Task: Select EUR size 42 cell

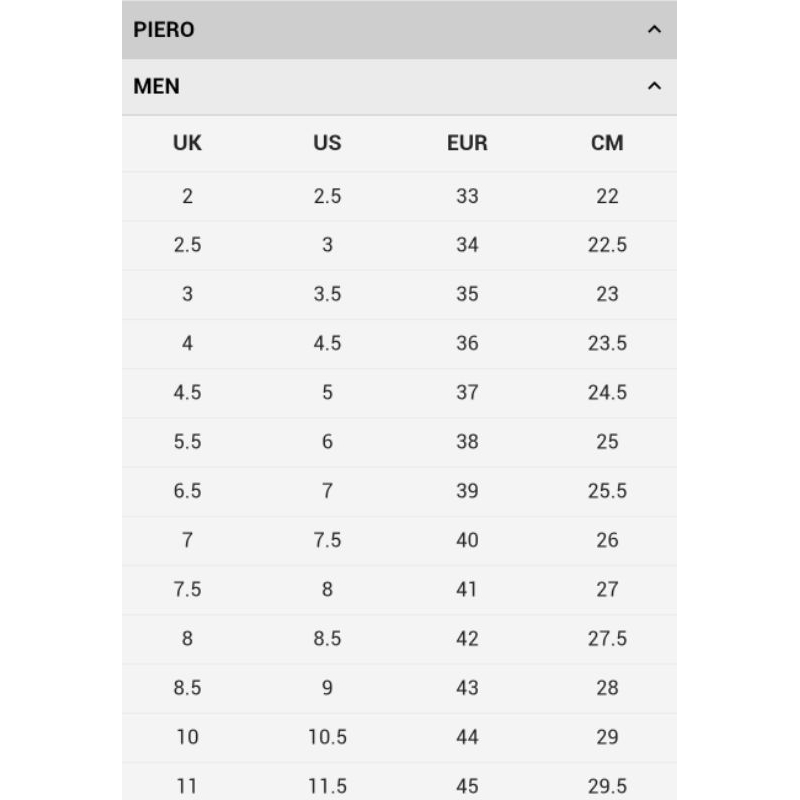Action: (467, 638)
